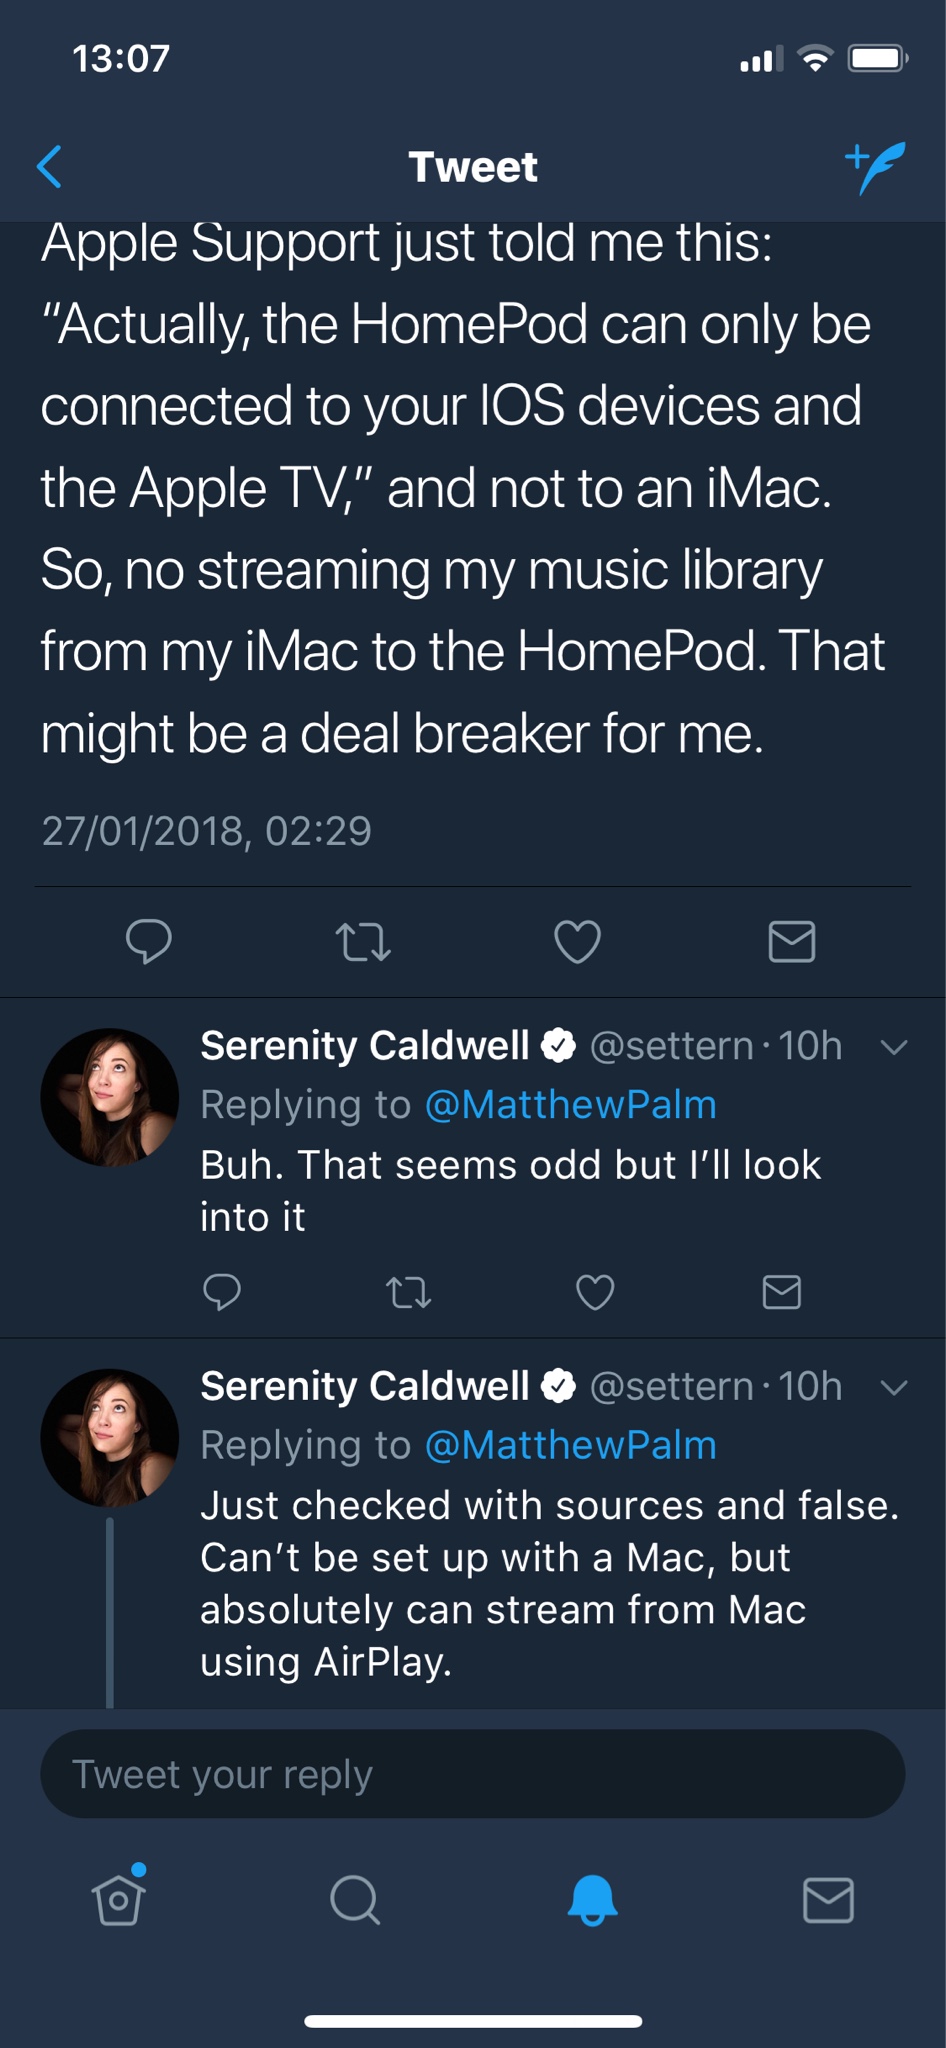Expand options chevron on first Serenity reply
Screen dimensions: 946x2048
[893, 1047]
